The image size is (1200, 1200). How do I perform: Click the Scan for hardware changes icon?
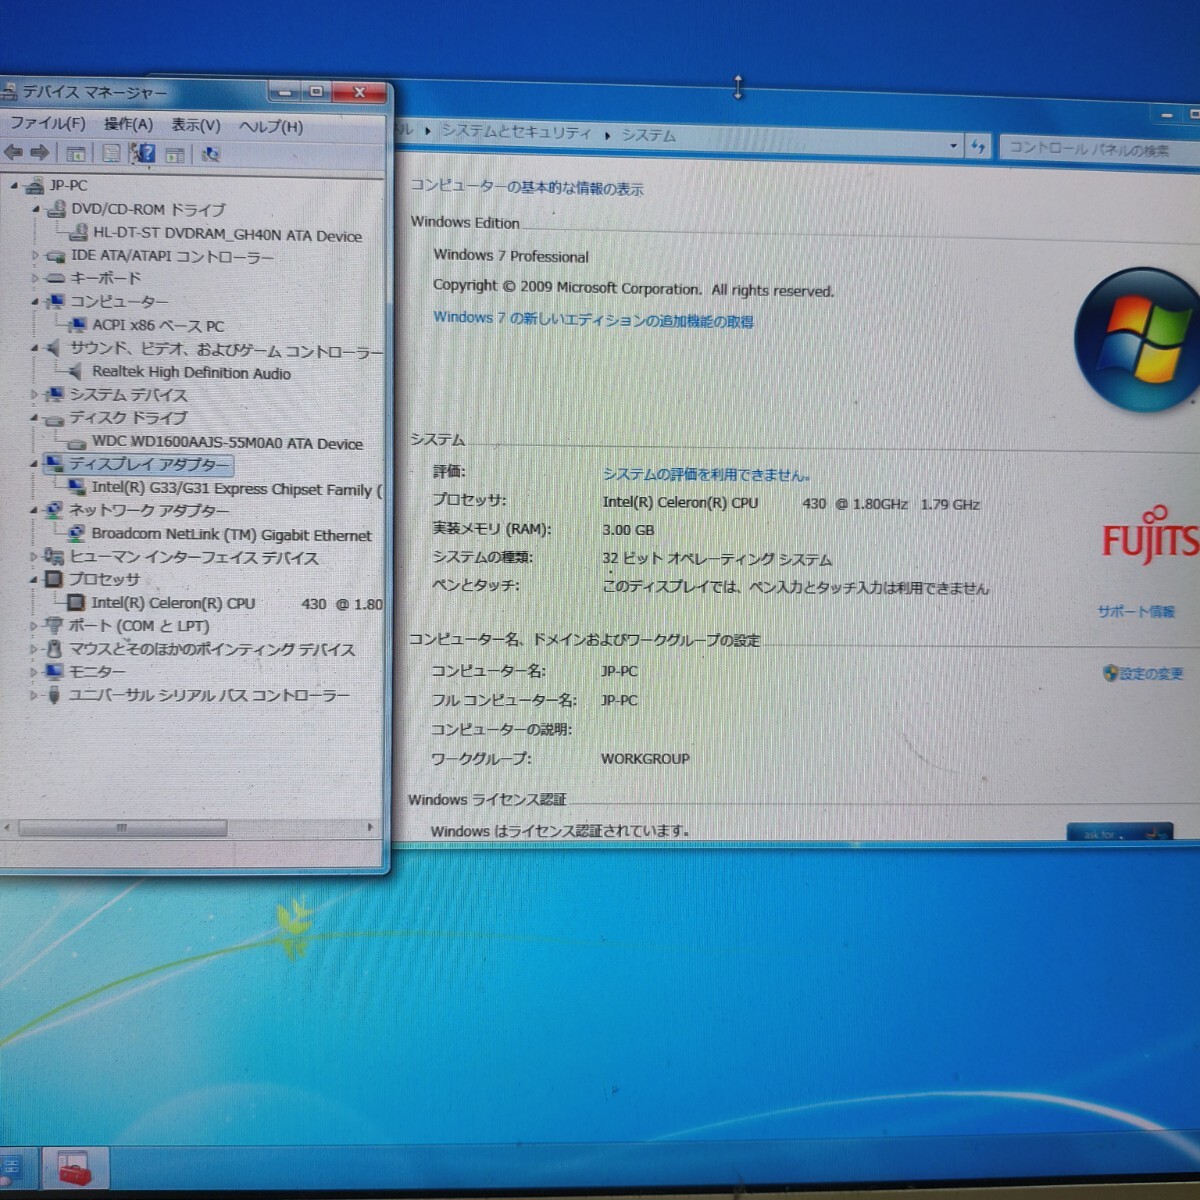point(210,154)
